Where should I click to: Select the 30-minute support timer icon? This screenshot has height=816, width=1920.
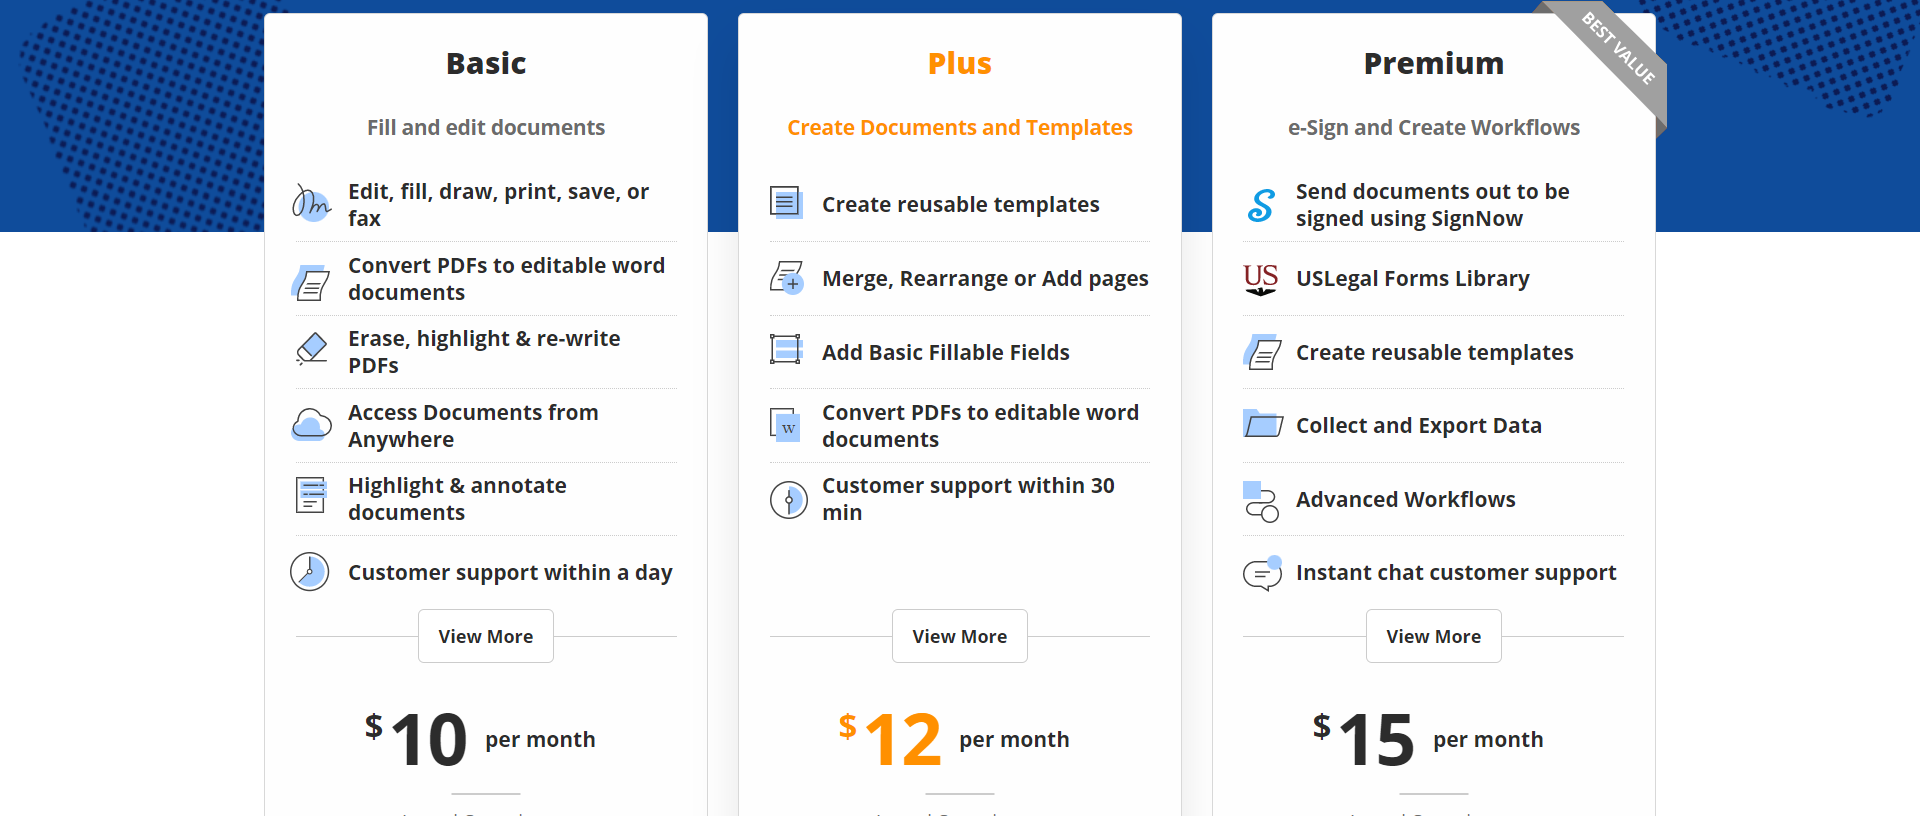tap(787, 498)
